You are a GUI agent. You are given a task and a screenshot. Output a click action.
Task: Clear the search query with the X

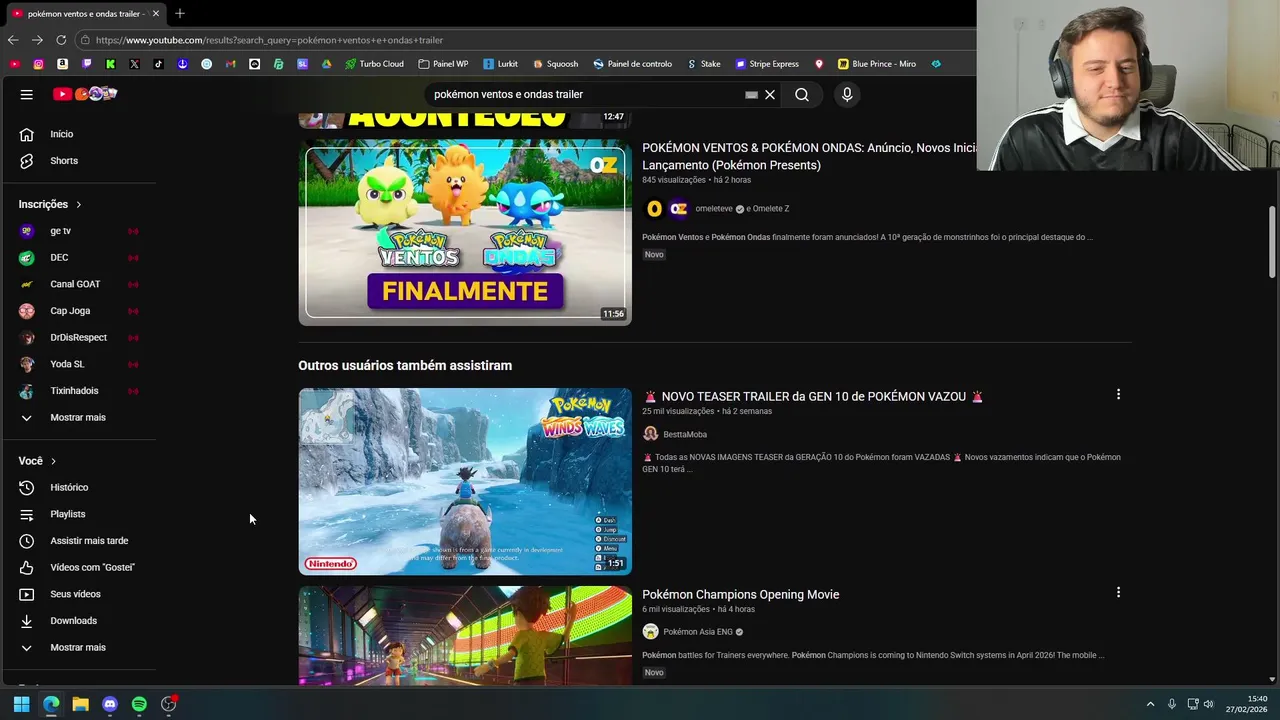[770, 94]
